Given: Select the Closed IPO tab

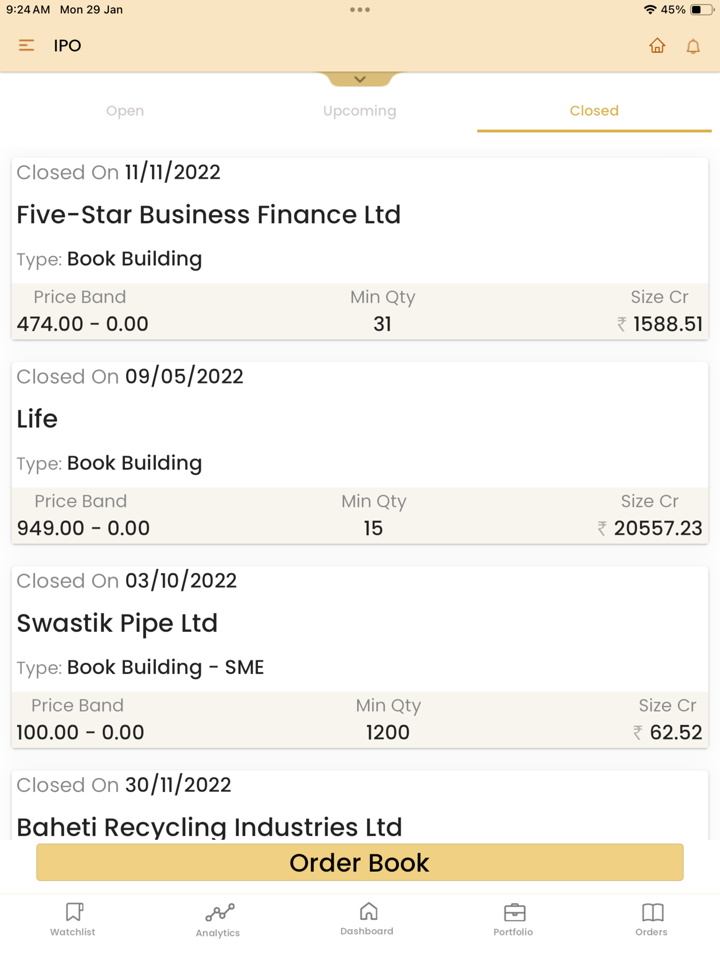Looking at the screenshot, I should (x=594, y=111).
